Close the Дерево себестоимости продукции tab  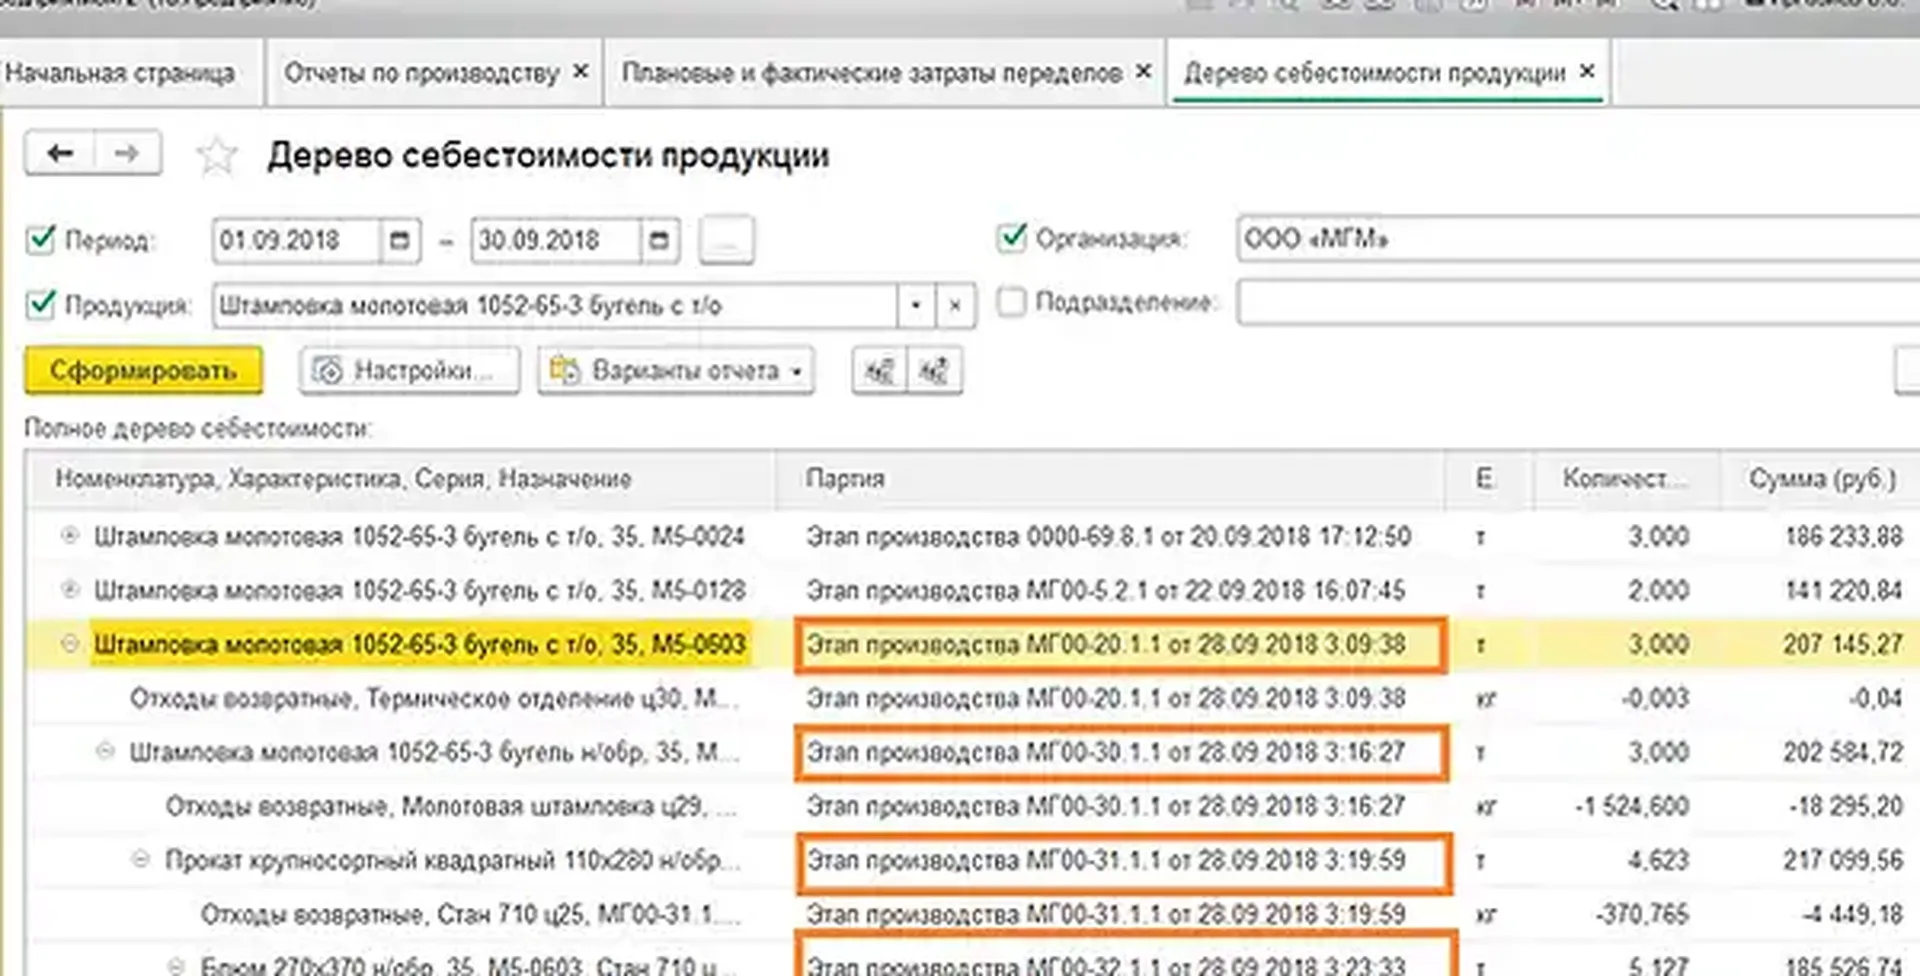(1586, 72)
